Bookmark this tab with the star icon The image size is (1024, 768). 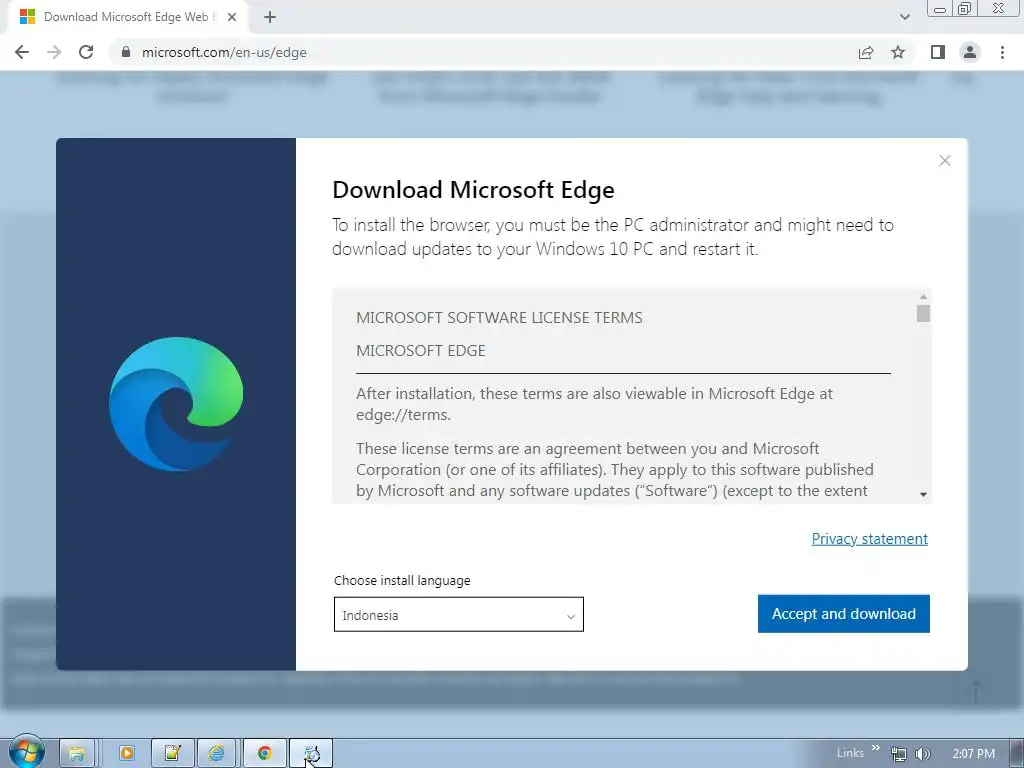point(898,52)
